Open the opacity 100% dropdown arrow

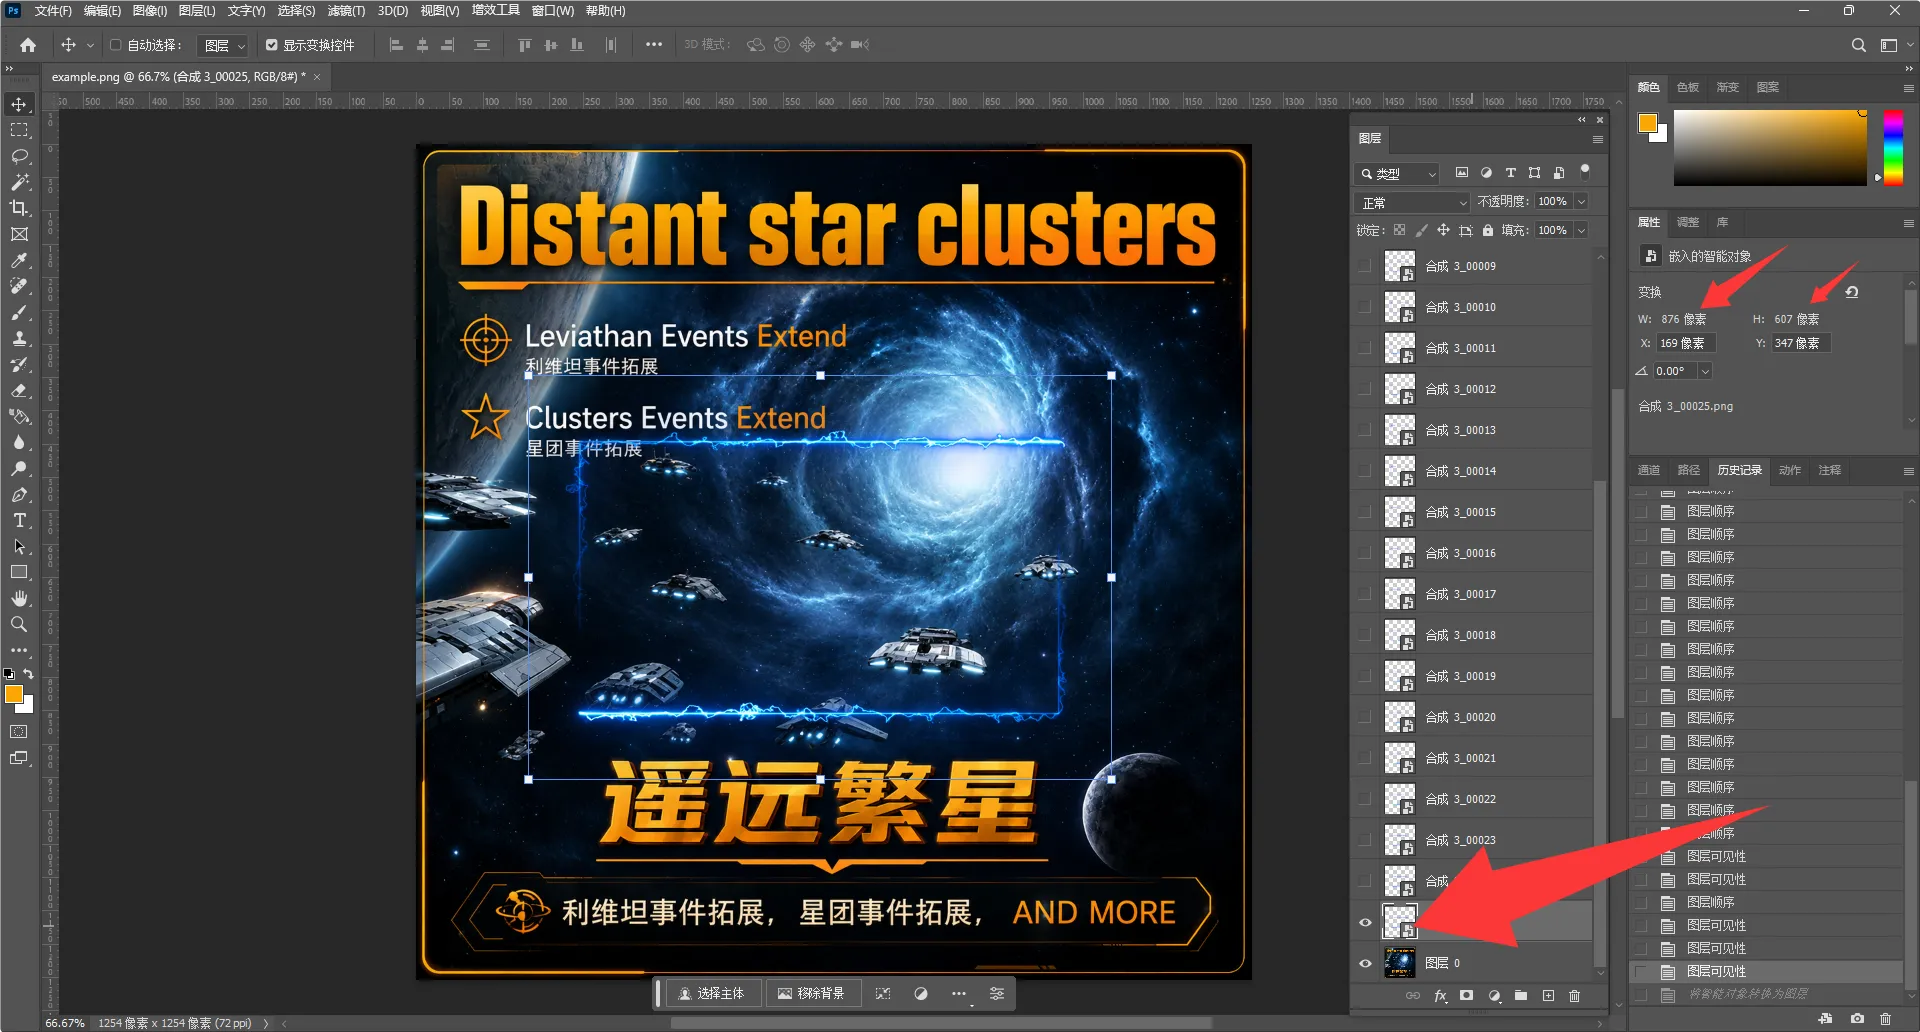tap(1582, 202)
